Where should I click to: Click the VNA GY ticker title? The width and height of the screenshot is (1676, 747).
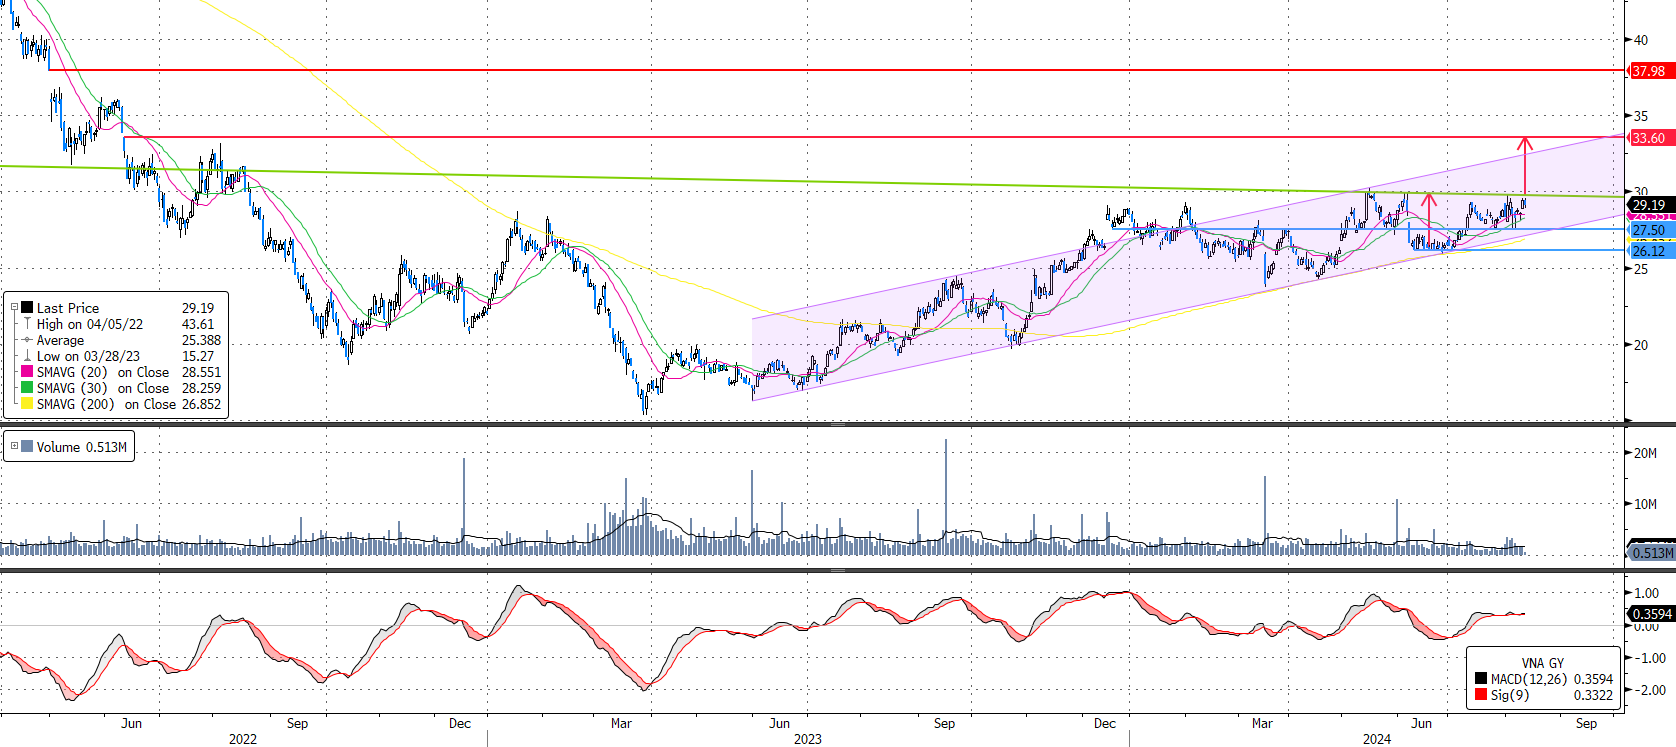[1542, 663]
